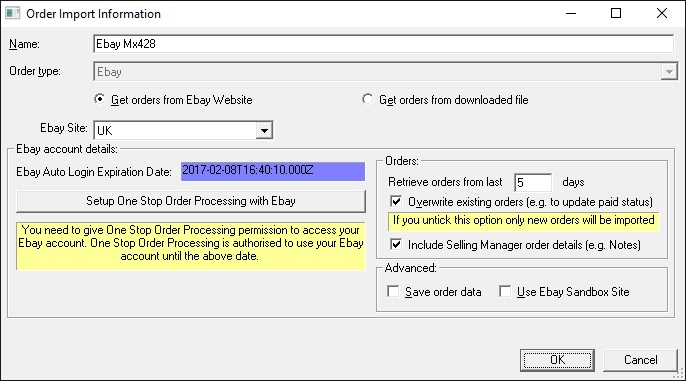Viewport: 686px width, 381px height.
Task: Confirm with the OK button
Action: [x=557, y=360]
